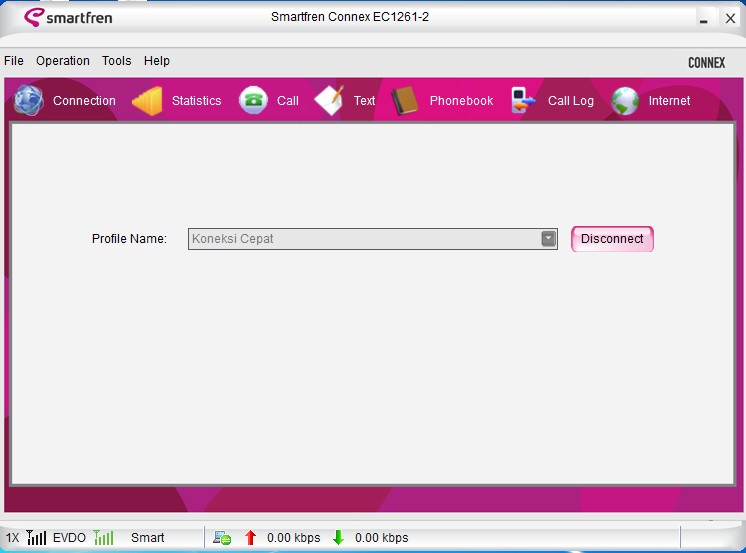Switch to the Phonebook tab label
Screen dimensions: 746x553
tap(461, 101)
